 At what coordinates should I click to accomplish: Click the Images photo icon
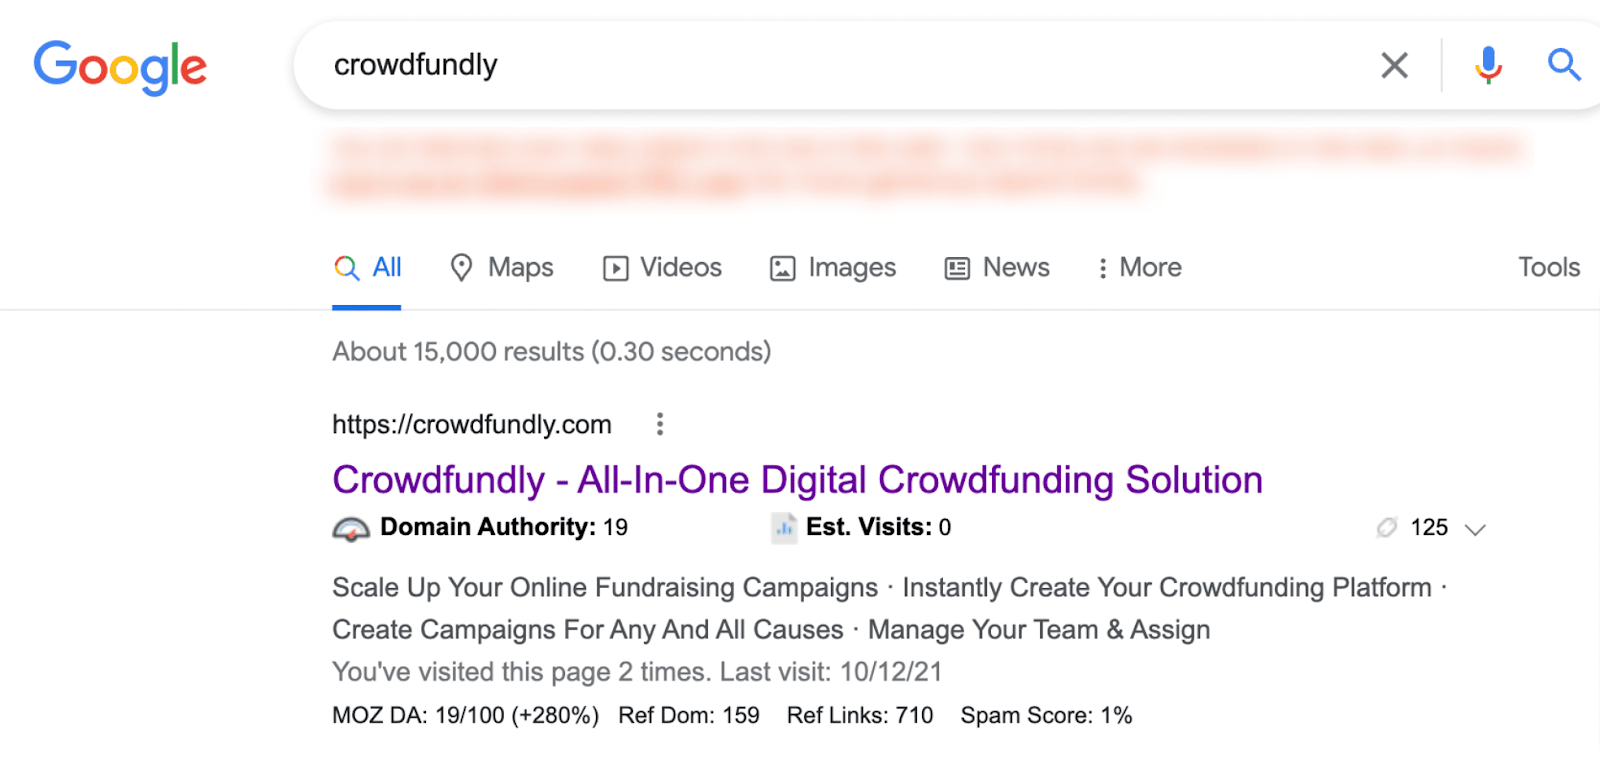(x=782, y=267)
